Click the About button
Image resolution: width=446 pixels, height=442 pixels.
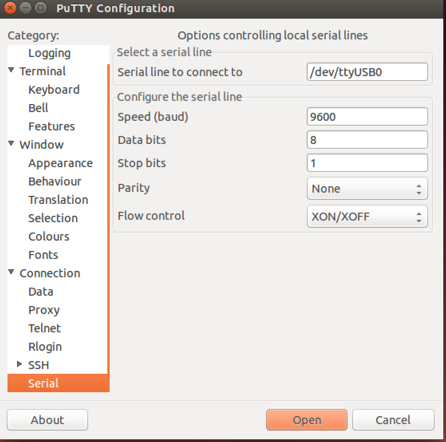[47, 420]
